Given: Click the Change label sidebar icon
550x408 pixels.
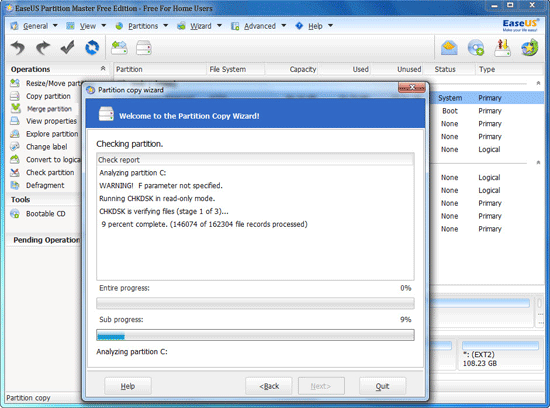Looking at the screenshot, I should 15,147.
